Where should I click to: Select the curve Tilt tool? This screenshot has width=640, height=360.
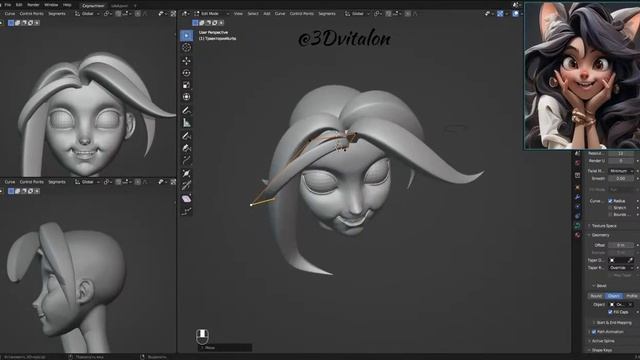(x=187, y=186)
